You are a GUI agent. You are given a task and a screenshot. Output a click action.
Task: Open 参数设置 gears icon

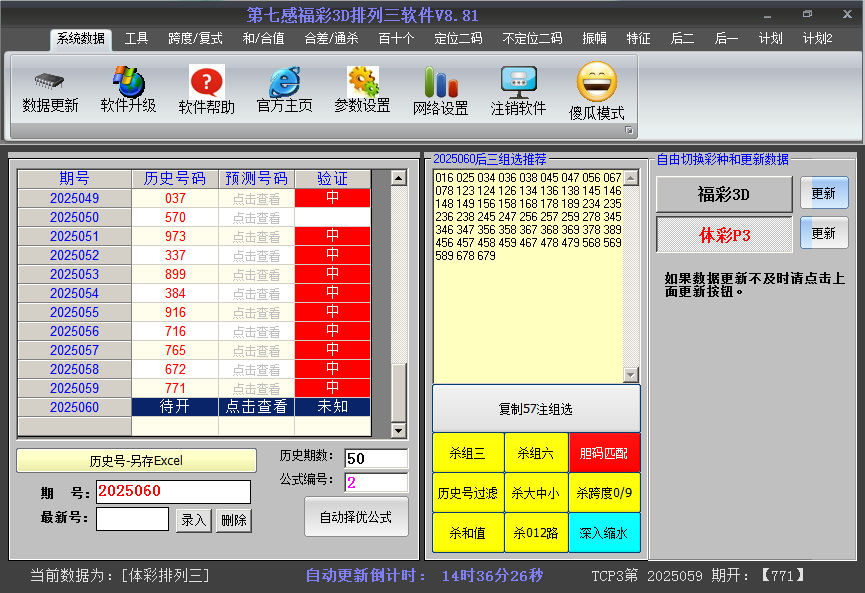click(362, 81)
